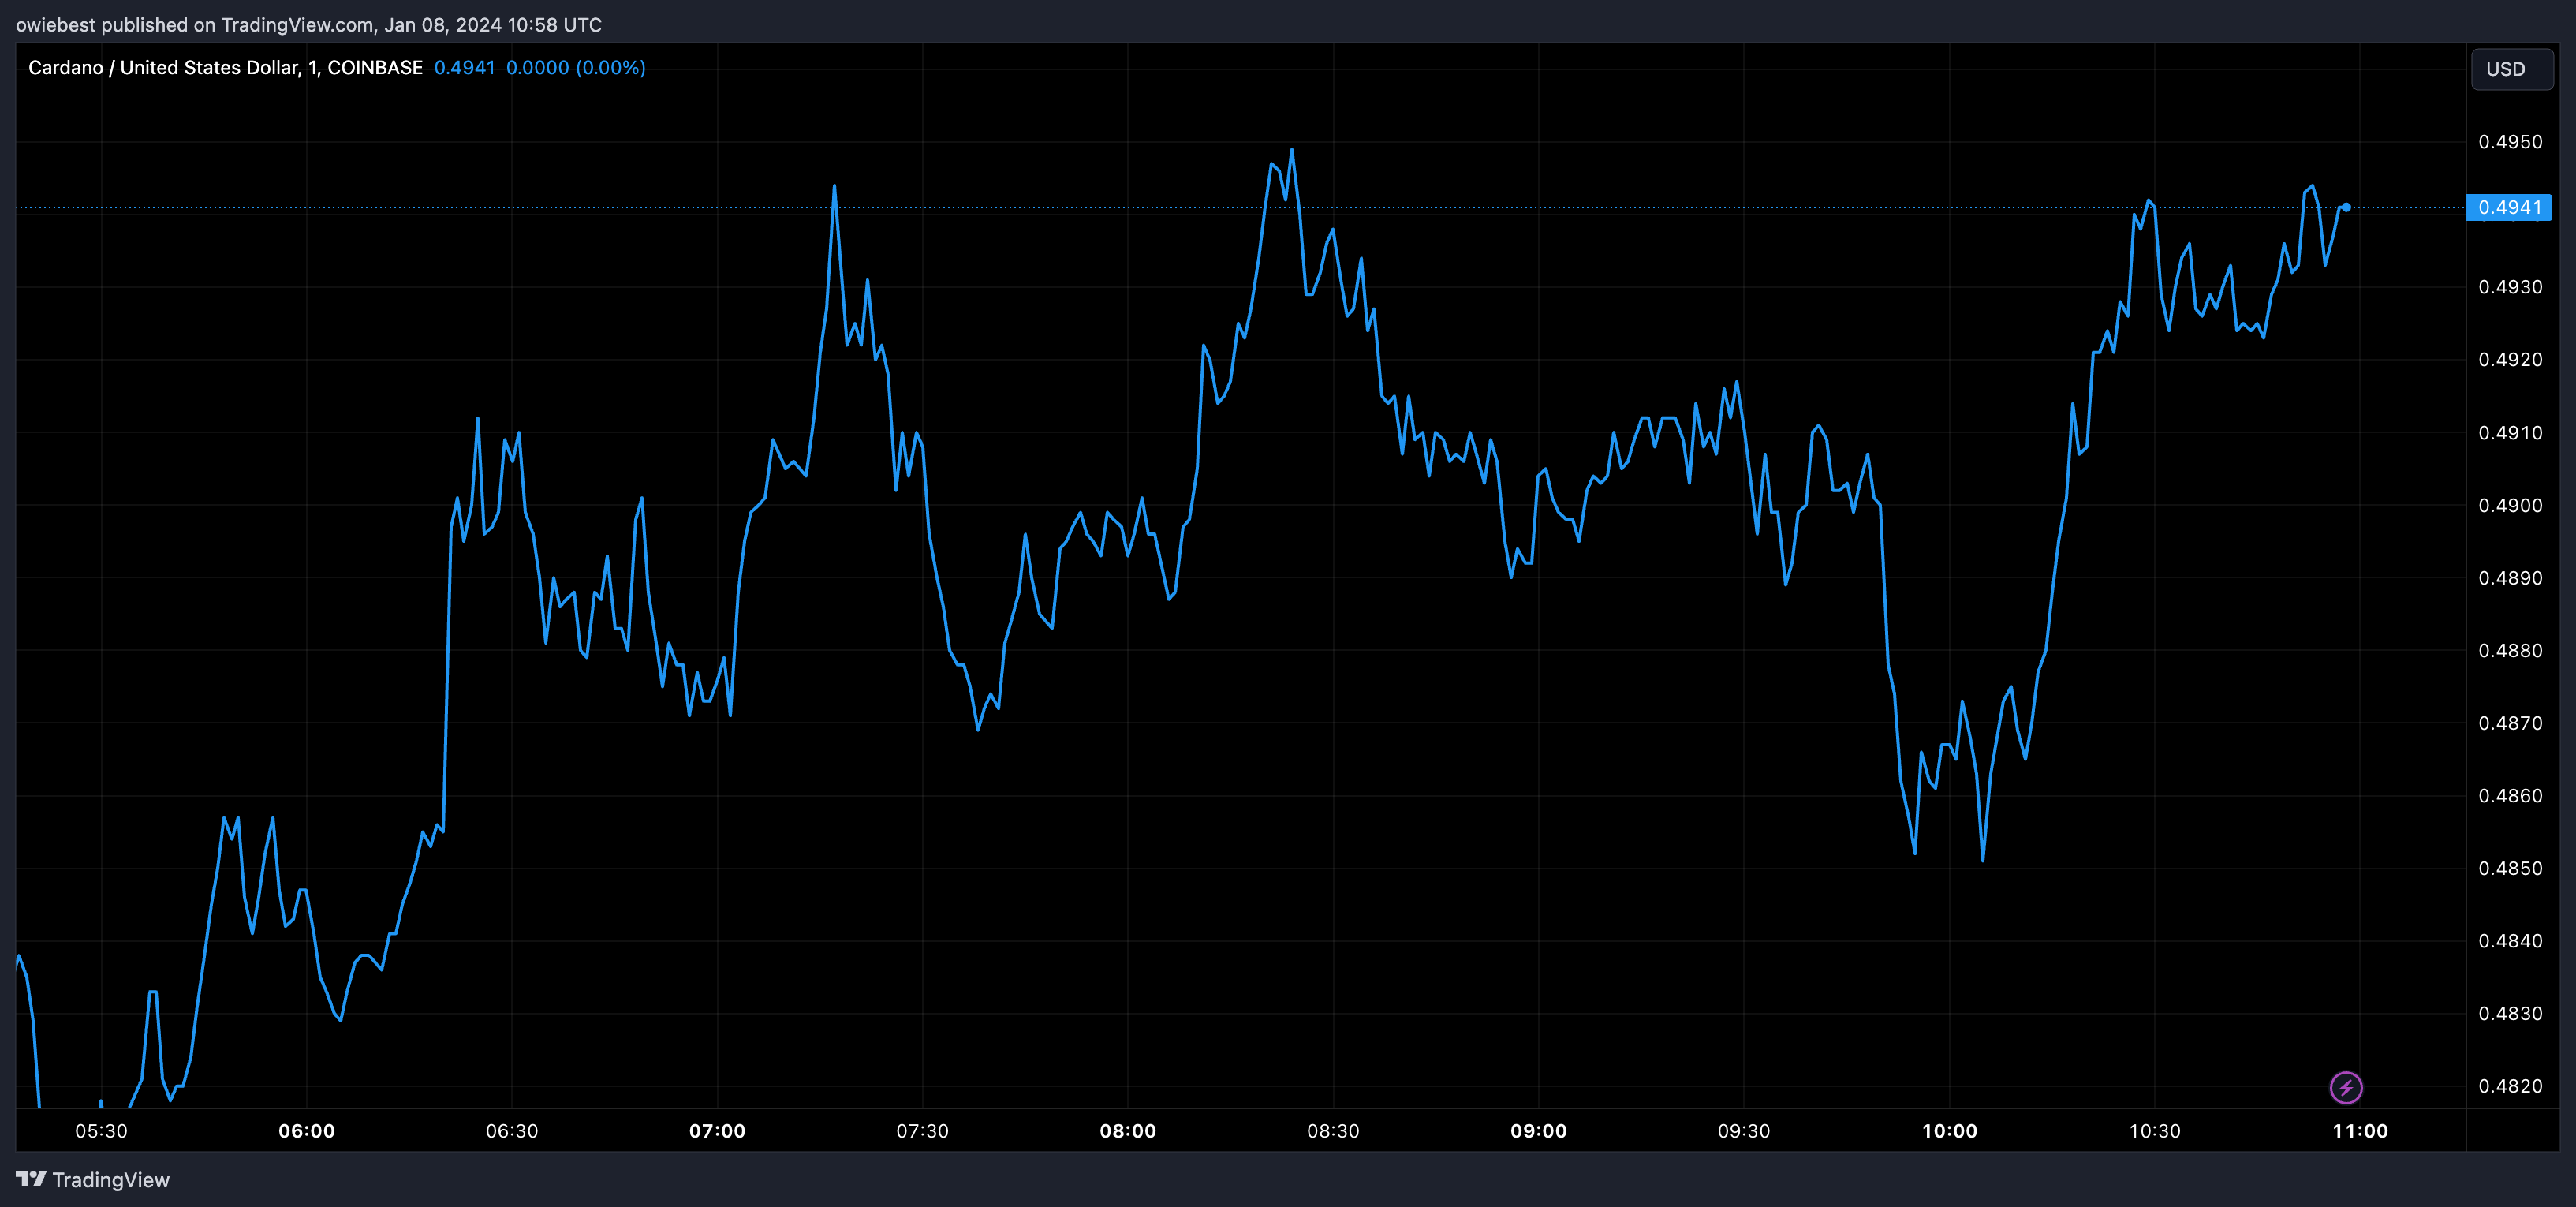Click the 06:30 time axis label
This screenshot has width=2576, height=1207.
(x=512, y=1131)
